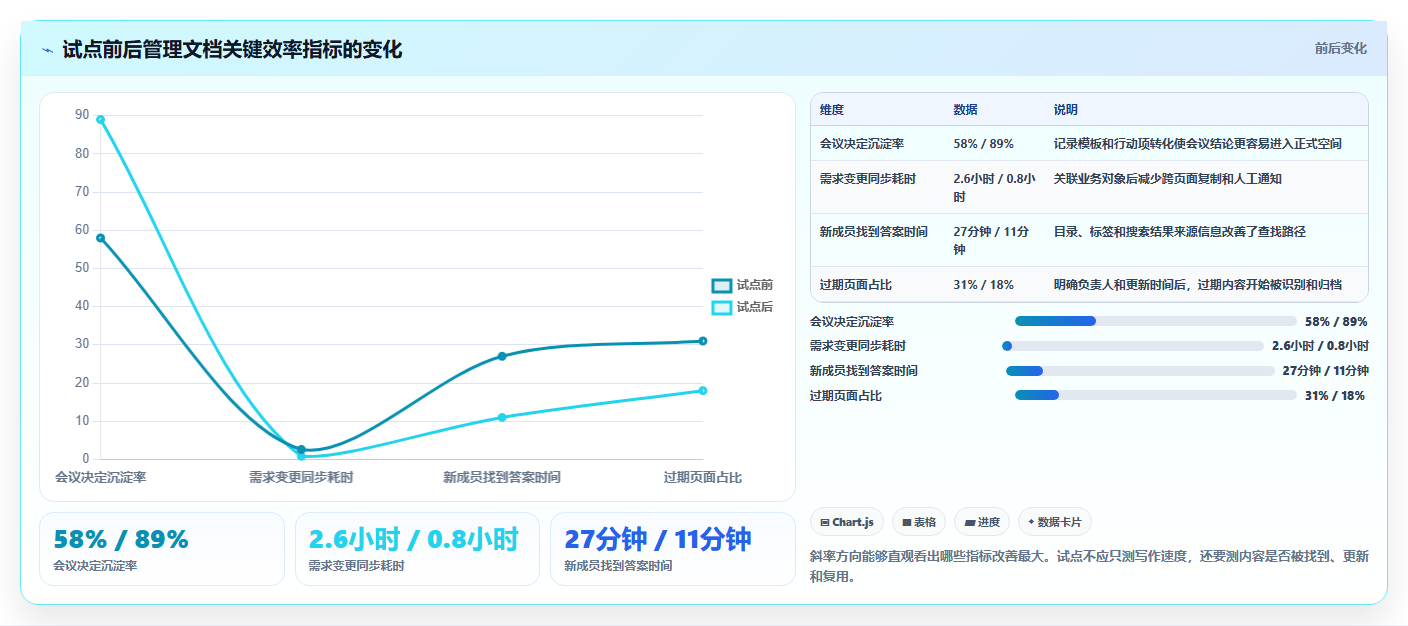1408x626 pixels.
Task: Click the 表格 tag chip
Action: [919, 522]
